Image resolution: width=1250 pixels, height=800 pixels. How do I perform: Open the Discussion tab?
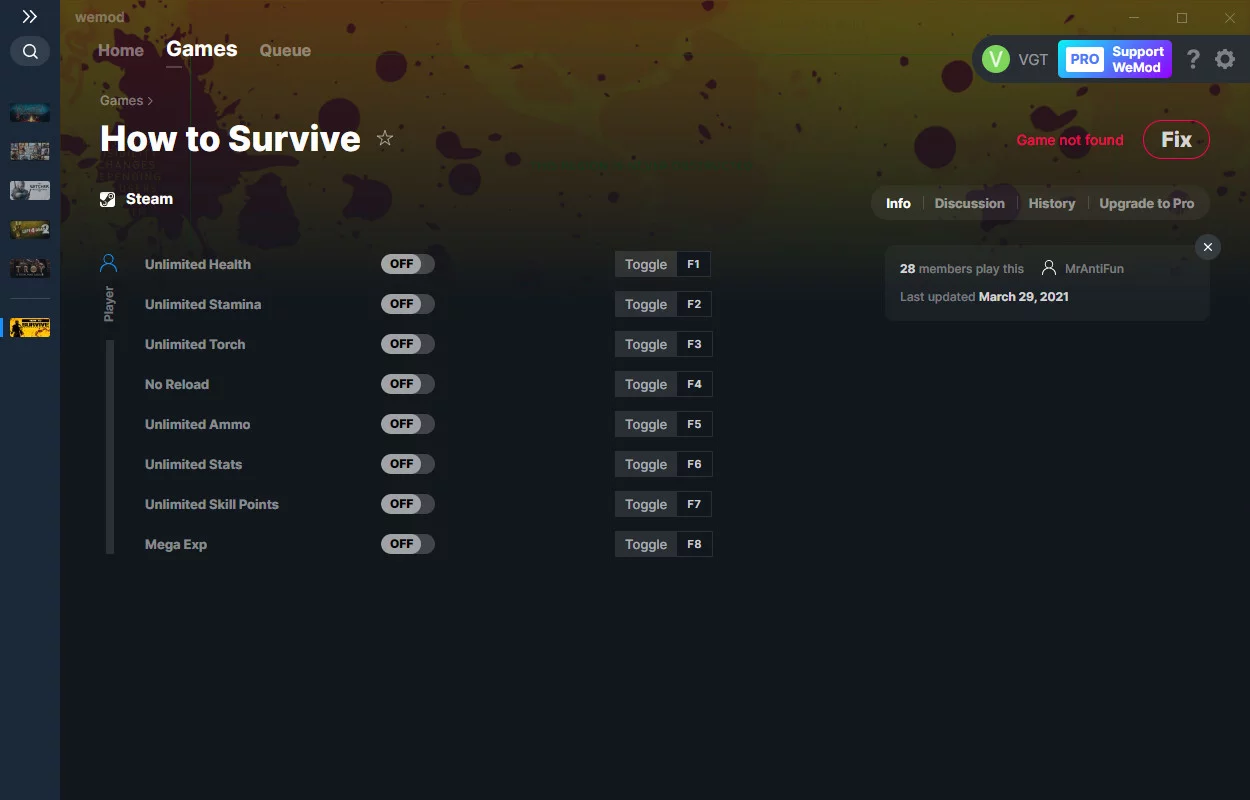click(x=969, y=203)
